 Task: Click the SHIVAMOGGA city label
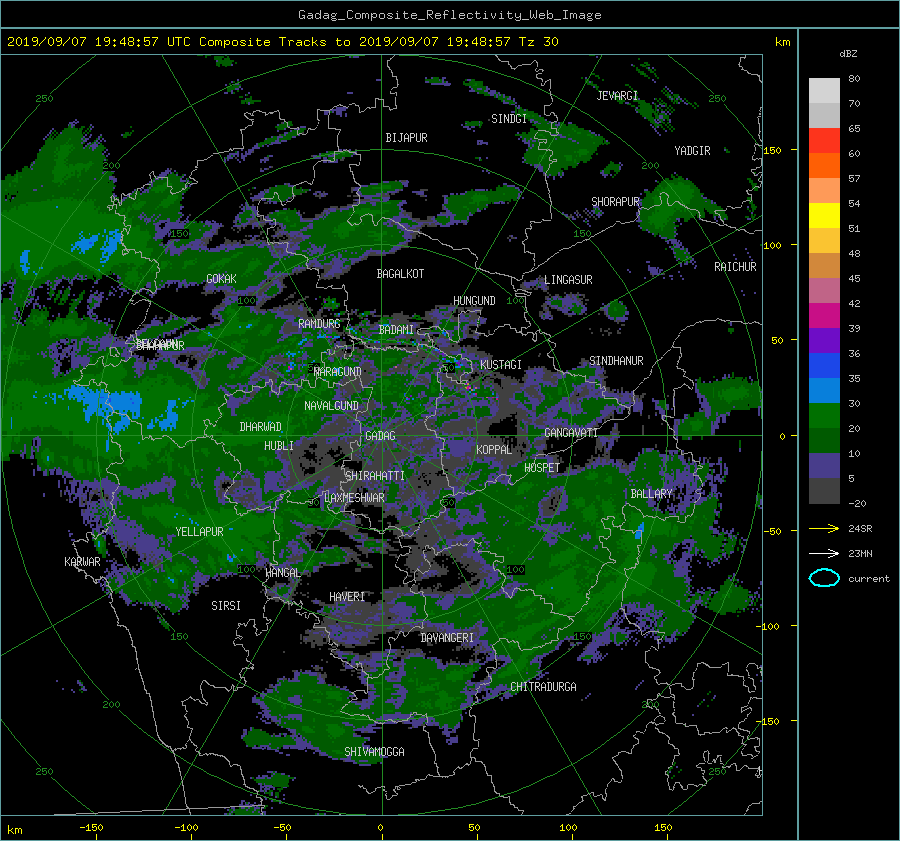click(374, 751)
